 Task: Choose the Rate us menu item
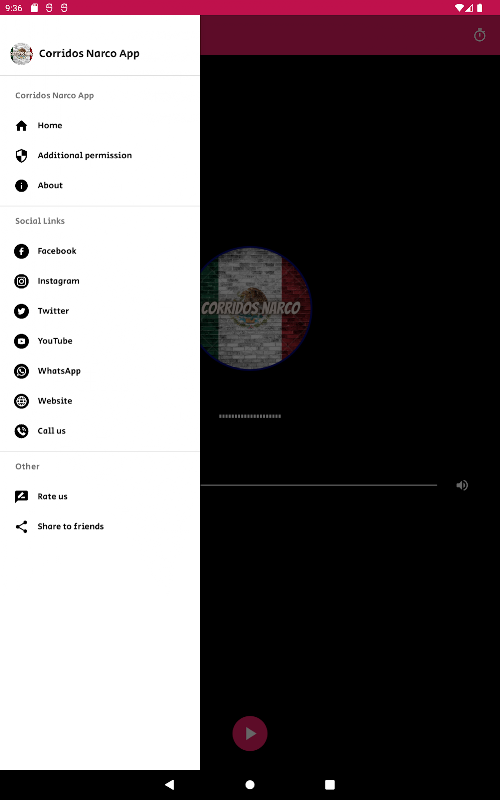coord(100,496)
